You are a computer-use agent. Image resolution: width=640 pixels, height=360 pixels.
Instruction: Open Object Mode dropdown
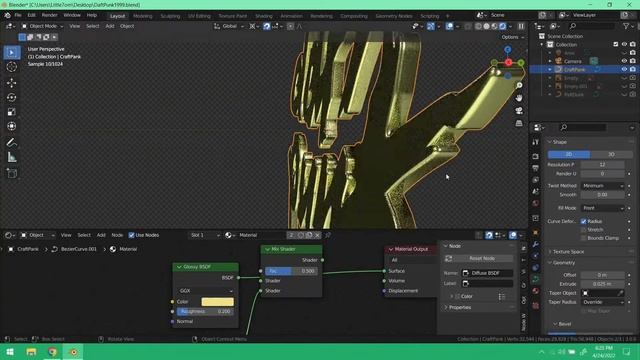point(43,26)
